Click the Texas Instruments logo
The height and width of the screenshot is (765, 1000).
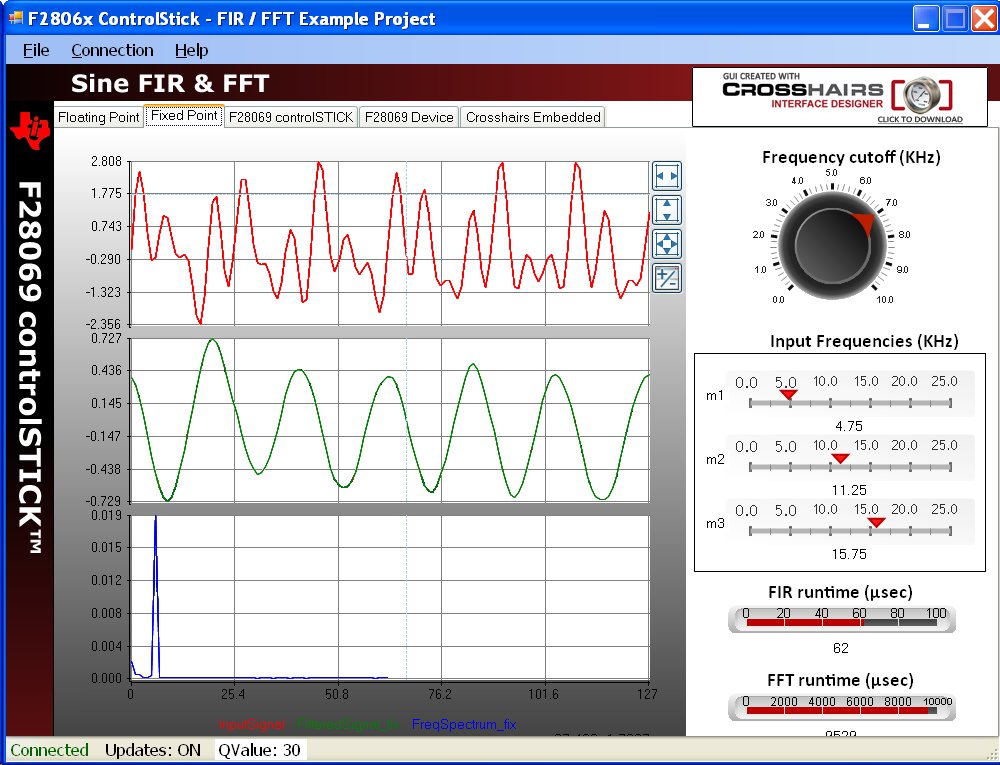29,129
